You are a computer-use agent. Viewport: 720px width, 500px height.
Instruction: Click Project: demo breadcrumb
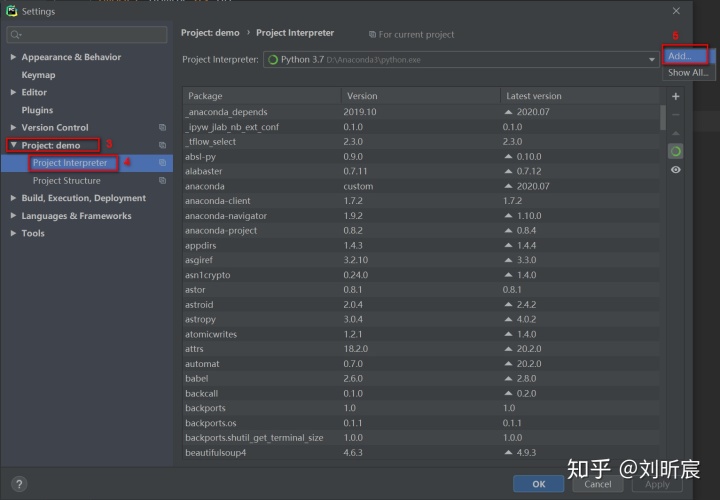click(210, 33)
